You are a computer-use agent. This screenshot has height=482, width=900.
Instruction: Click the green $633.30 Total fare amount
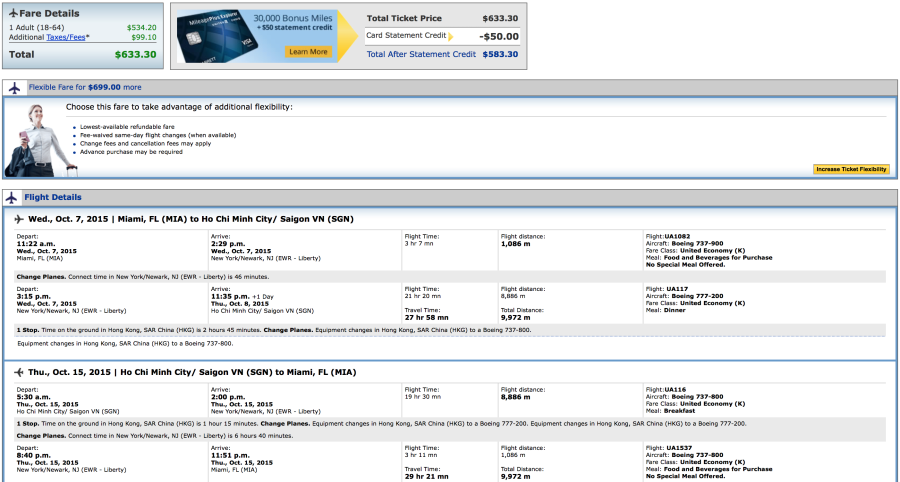pos(135,55)
